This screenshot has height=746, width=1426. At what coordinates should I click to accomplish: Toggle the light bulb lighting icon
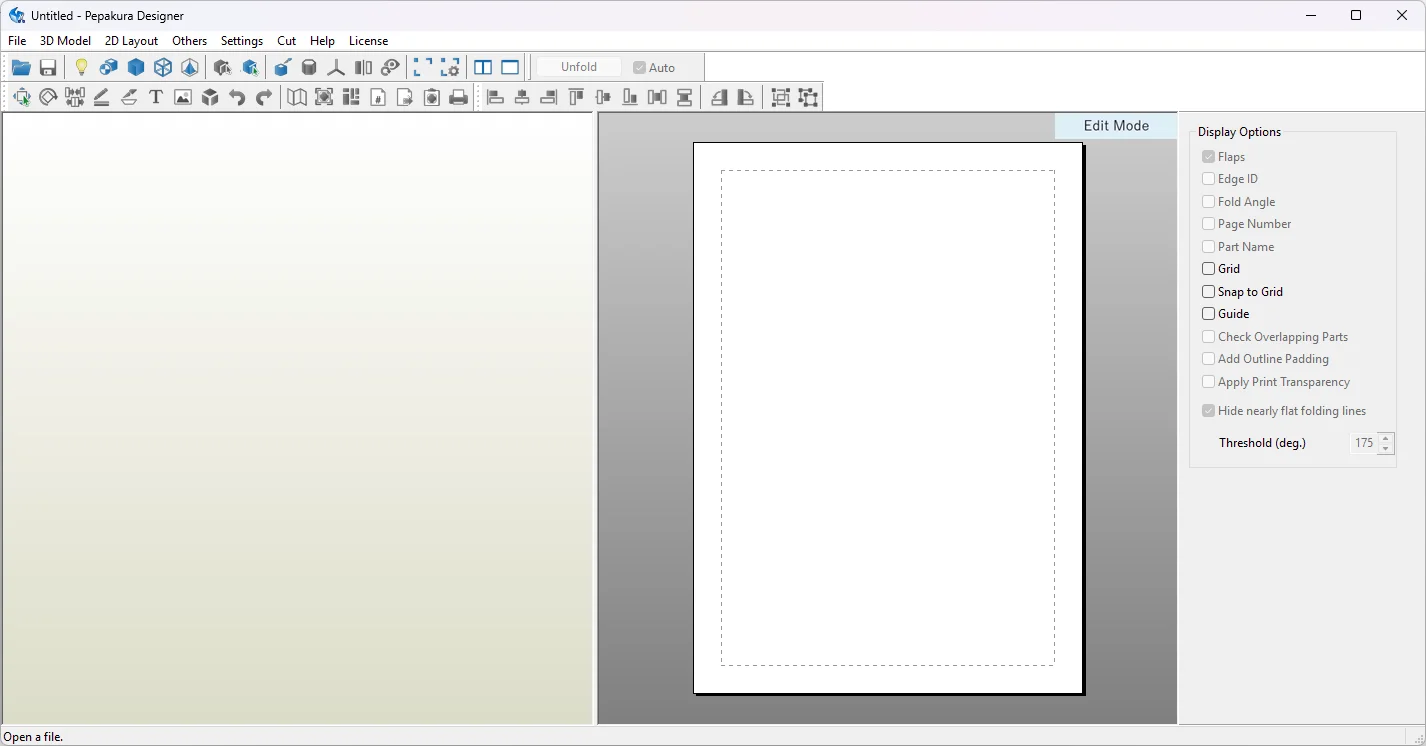tap(82, 68)
